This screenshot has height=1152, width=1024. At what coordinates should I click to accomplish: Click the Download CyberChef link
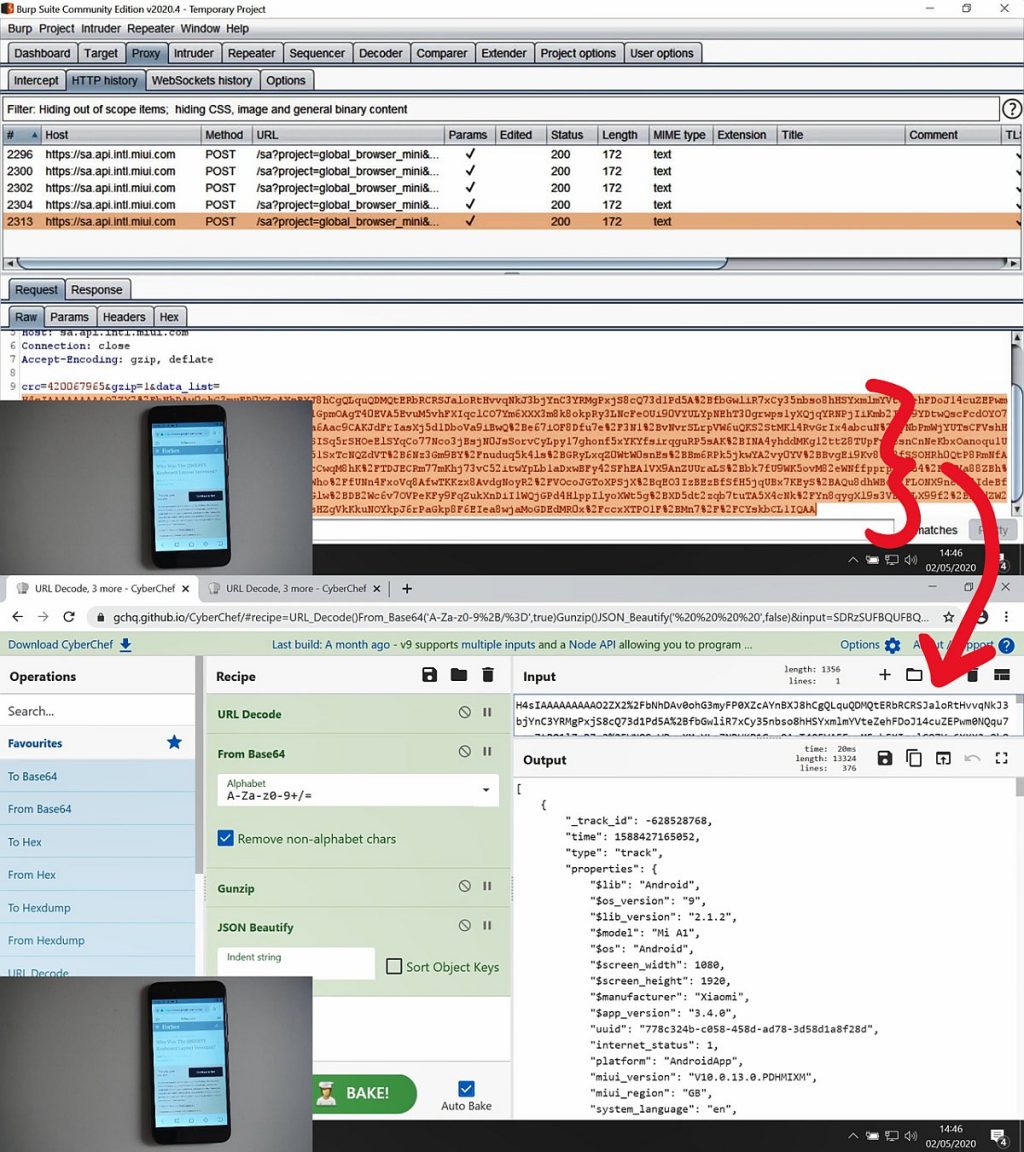70,644
